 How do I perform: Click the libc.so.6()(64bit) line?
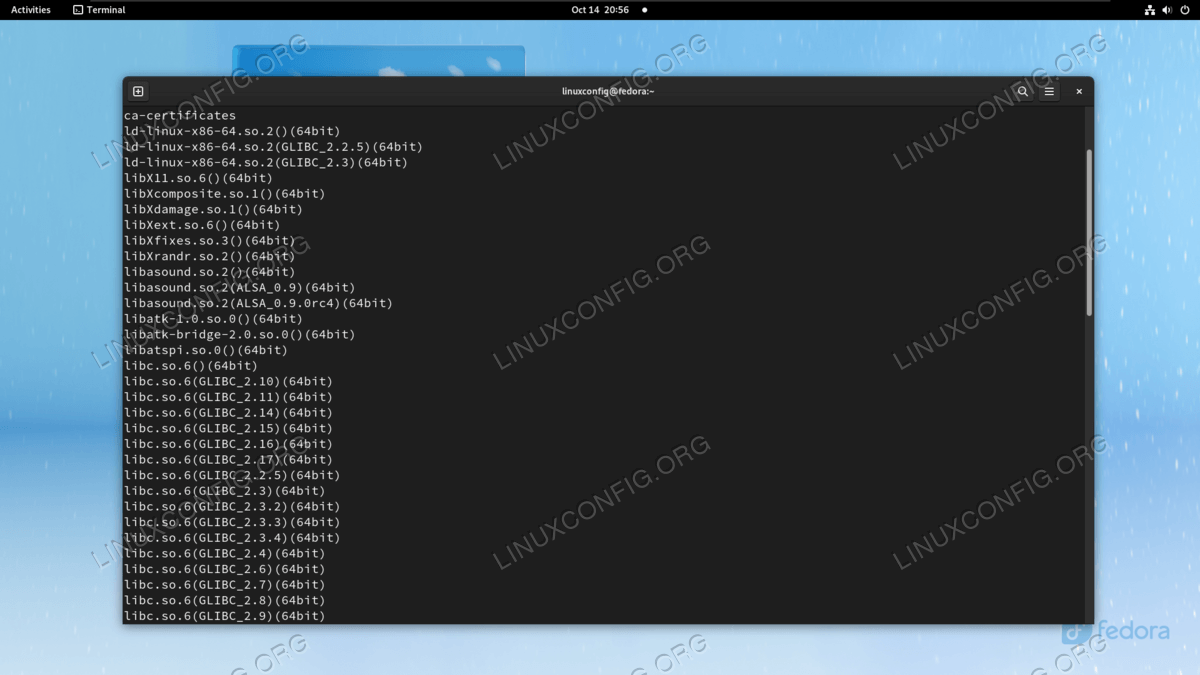pyautogui.click(x=191, y=366)
